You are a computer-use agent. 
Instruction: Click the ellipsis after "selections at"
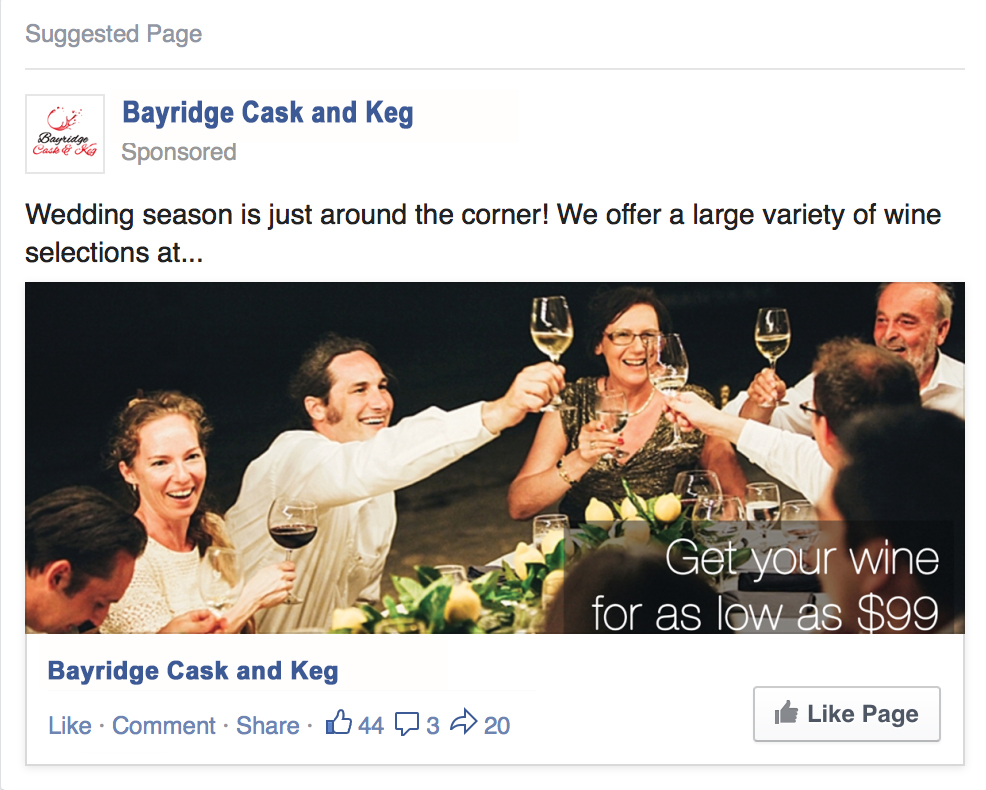[x=192, y=254]
